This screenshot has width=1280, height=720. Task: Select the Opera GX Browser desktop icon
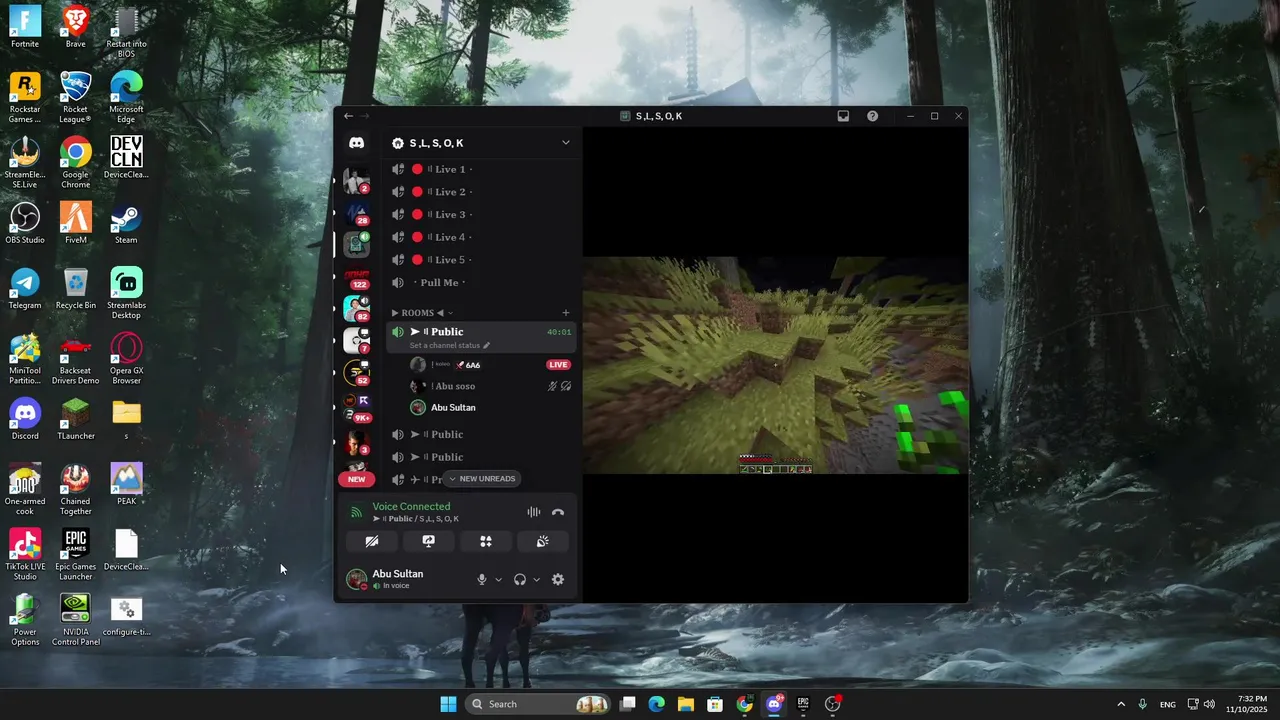coord(126,359)
